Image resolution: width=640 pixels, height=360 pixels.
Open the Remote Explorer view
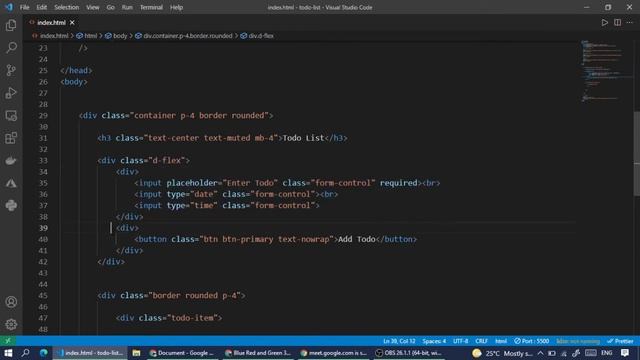pyautogui.click(x=11, y=116)
